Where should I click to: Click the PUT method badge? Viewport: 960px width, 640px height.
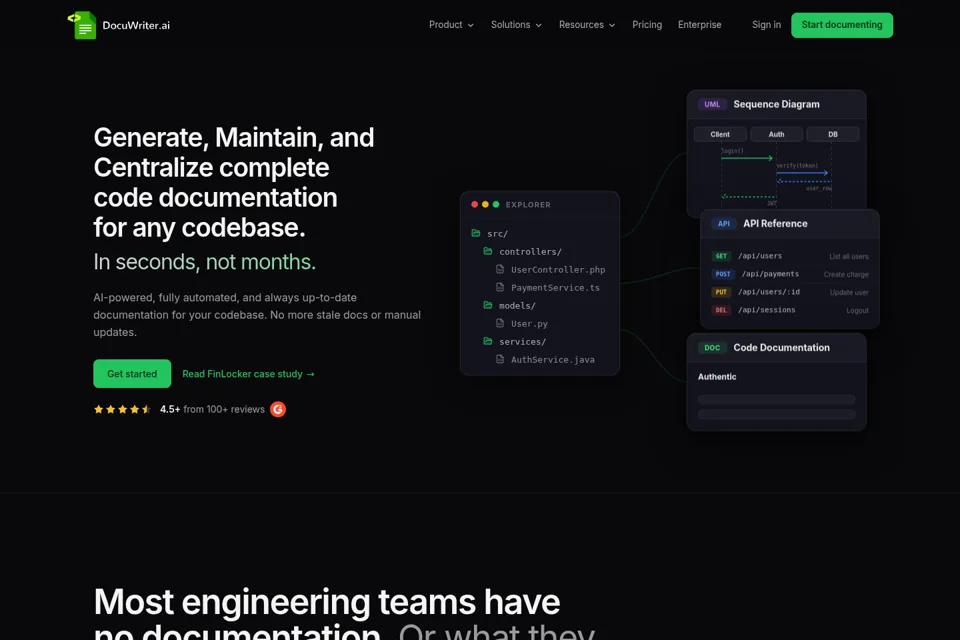click(x=721, y=292)
